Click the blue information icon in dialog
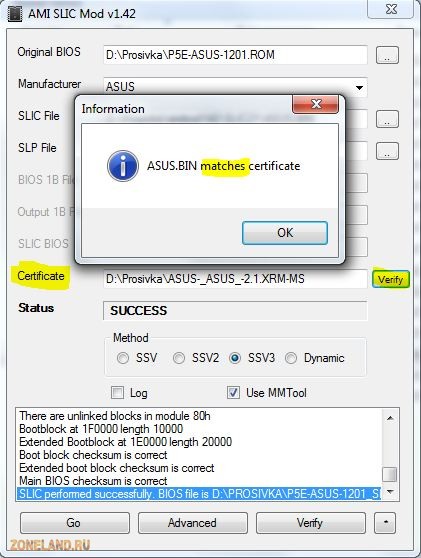 [123, 166]
